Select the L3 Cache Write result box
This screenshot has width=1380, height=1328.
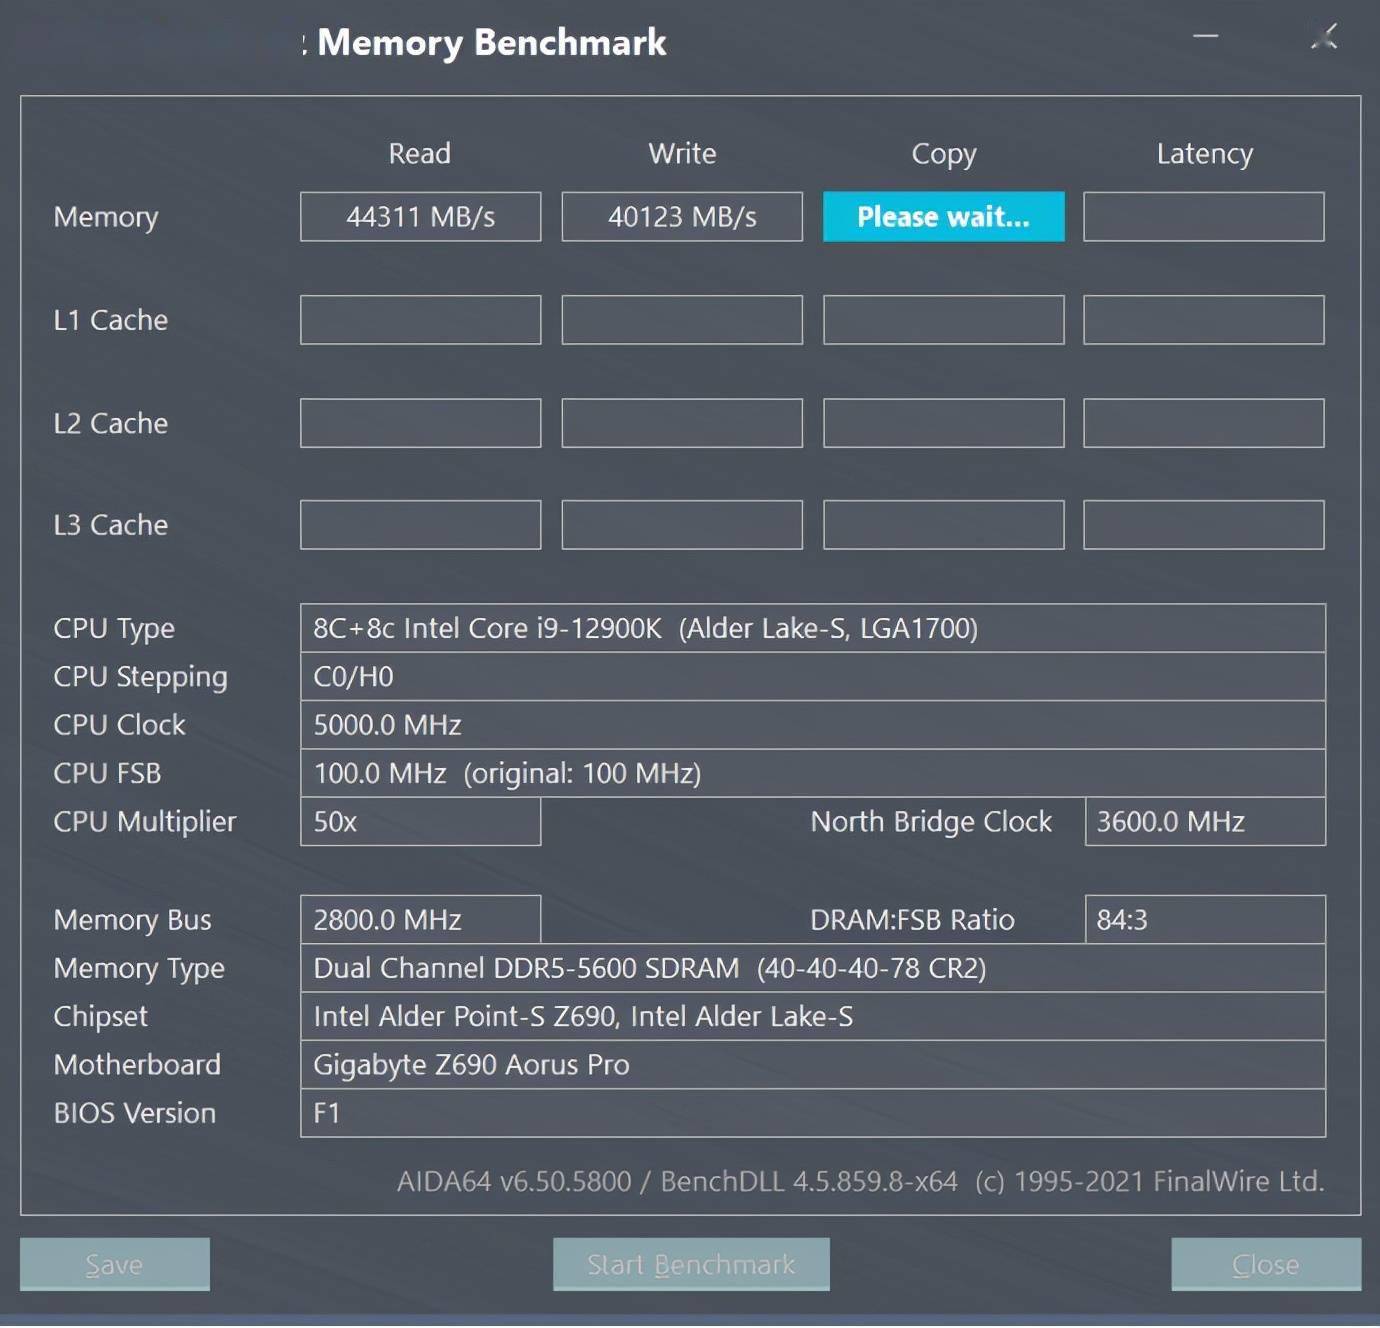(x=682, y=525)
